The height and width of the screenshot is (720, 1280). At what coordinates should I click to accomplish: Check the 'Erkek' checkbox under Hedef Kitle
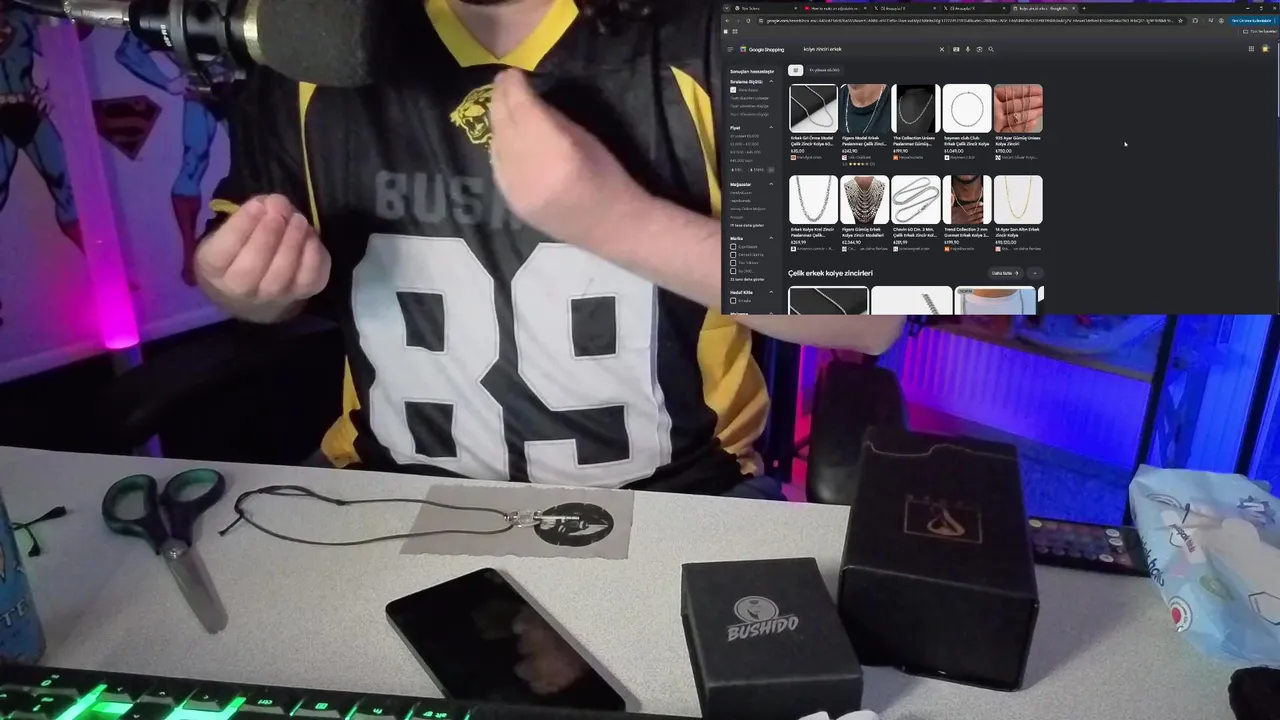(733, 300)
